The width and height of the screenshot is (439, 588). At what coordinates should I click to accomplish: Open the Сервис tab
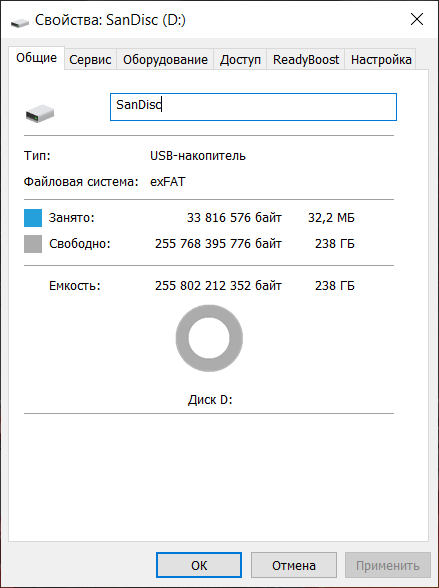[90, 60]
